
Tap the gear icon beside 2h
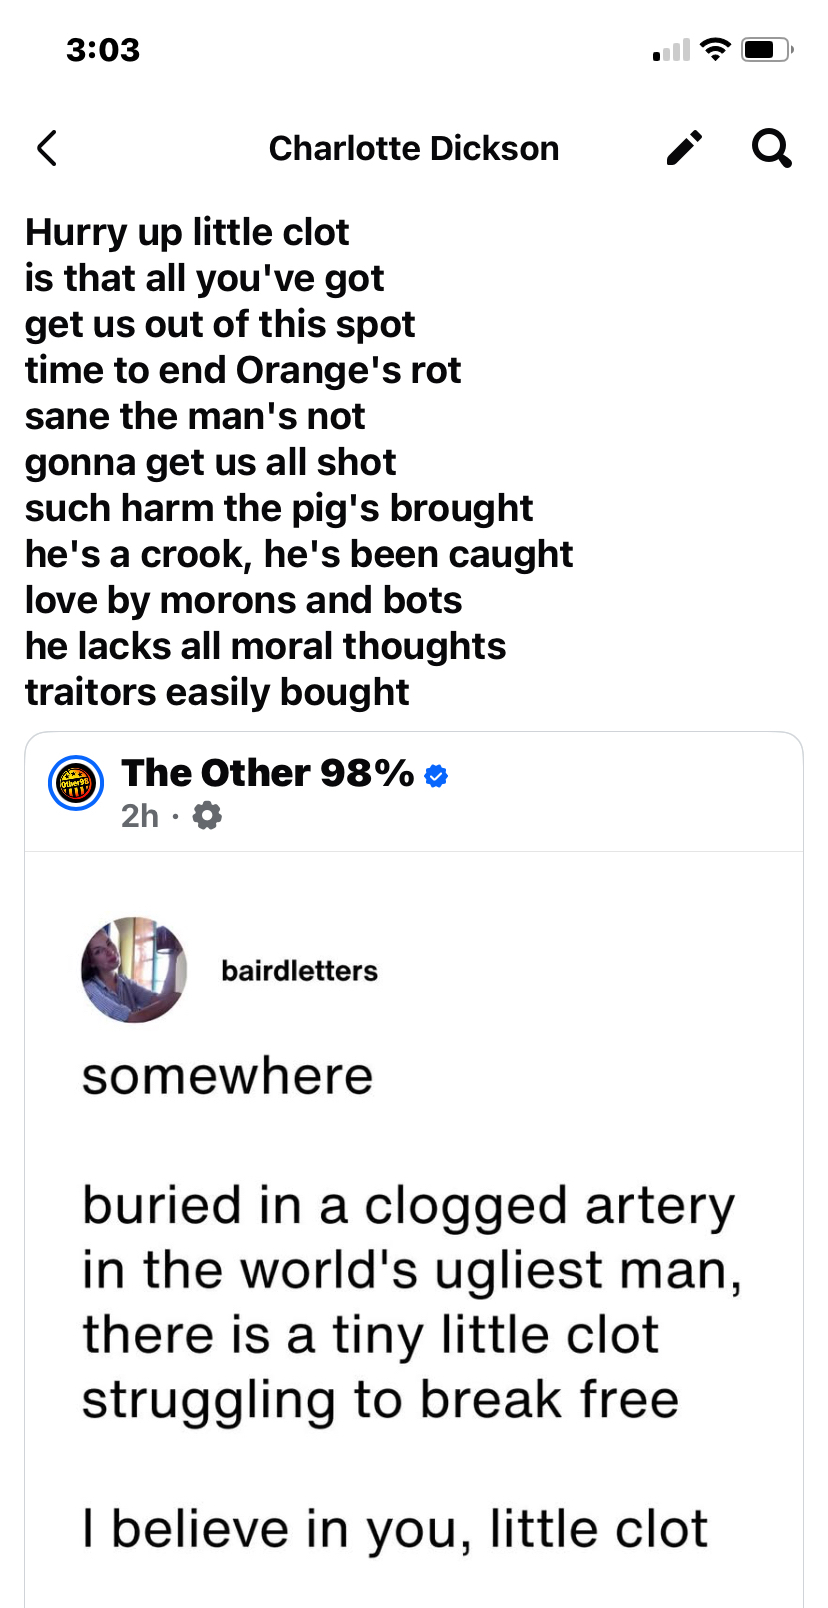click(207, 816)
